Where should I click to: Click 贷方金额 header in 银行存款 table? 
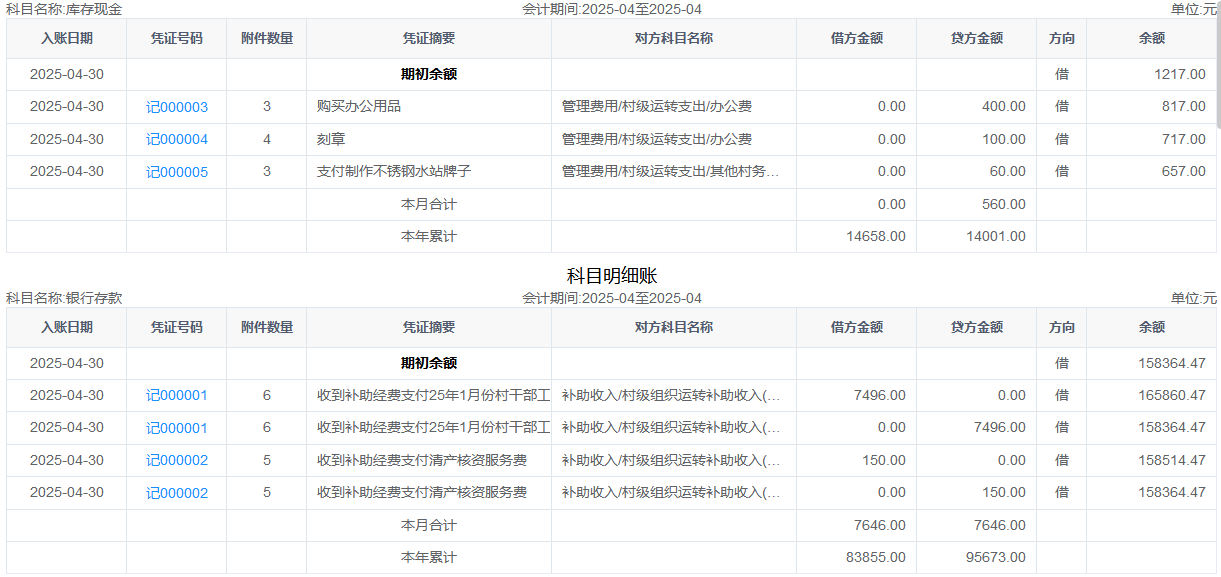(977, 328)
